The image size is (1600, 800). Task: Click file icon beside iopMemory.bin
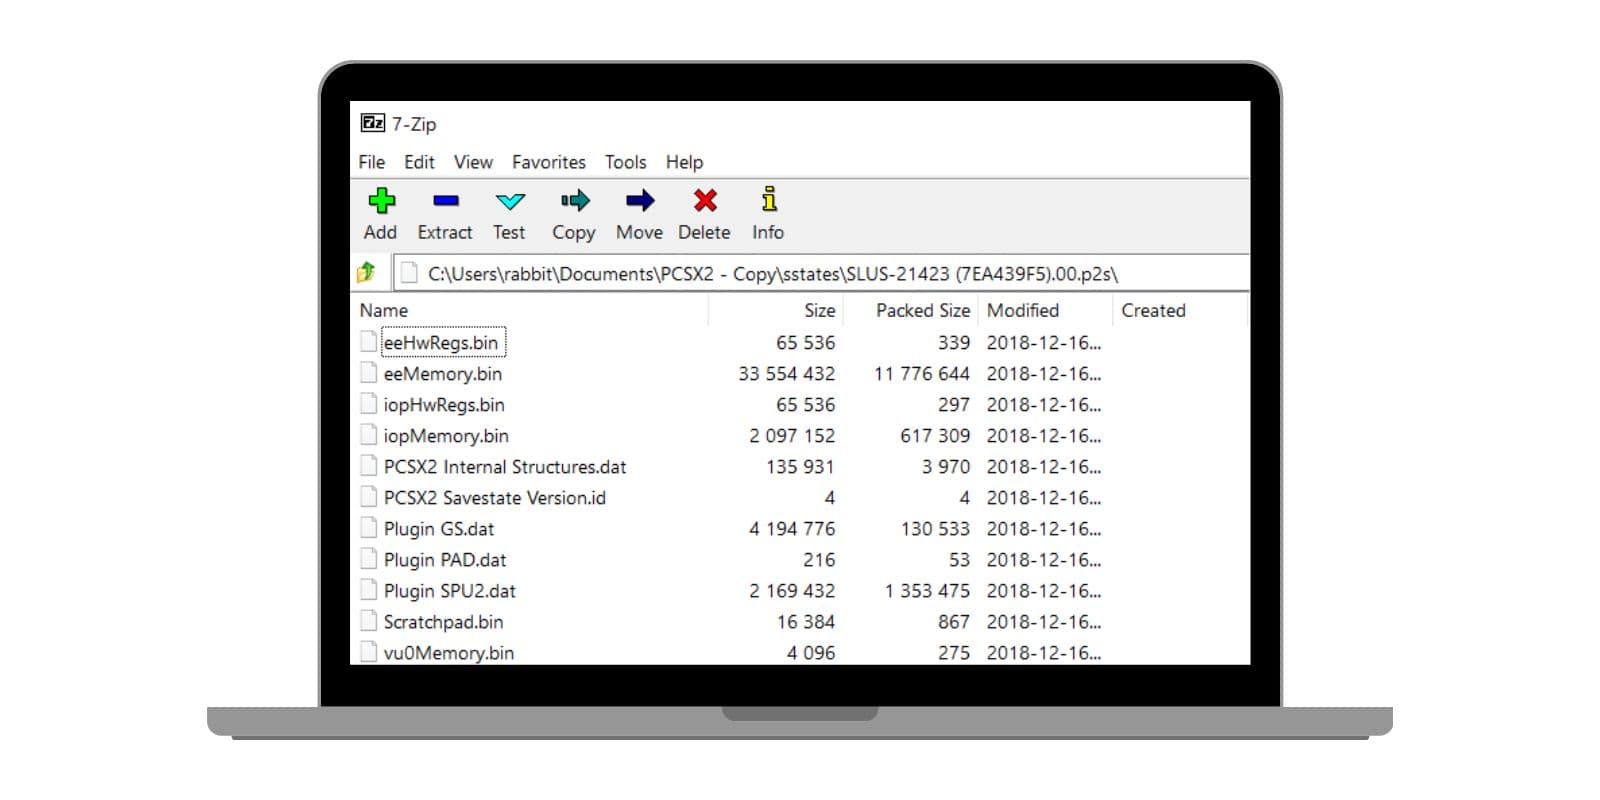[369, 434]
